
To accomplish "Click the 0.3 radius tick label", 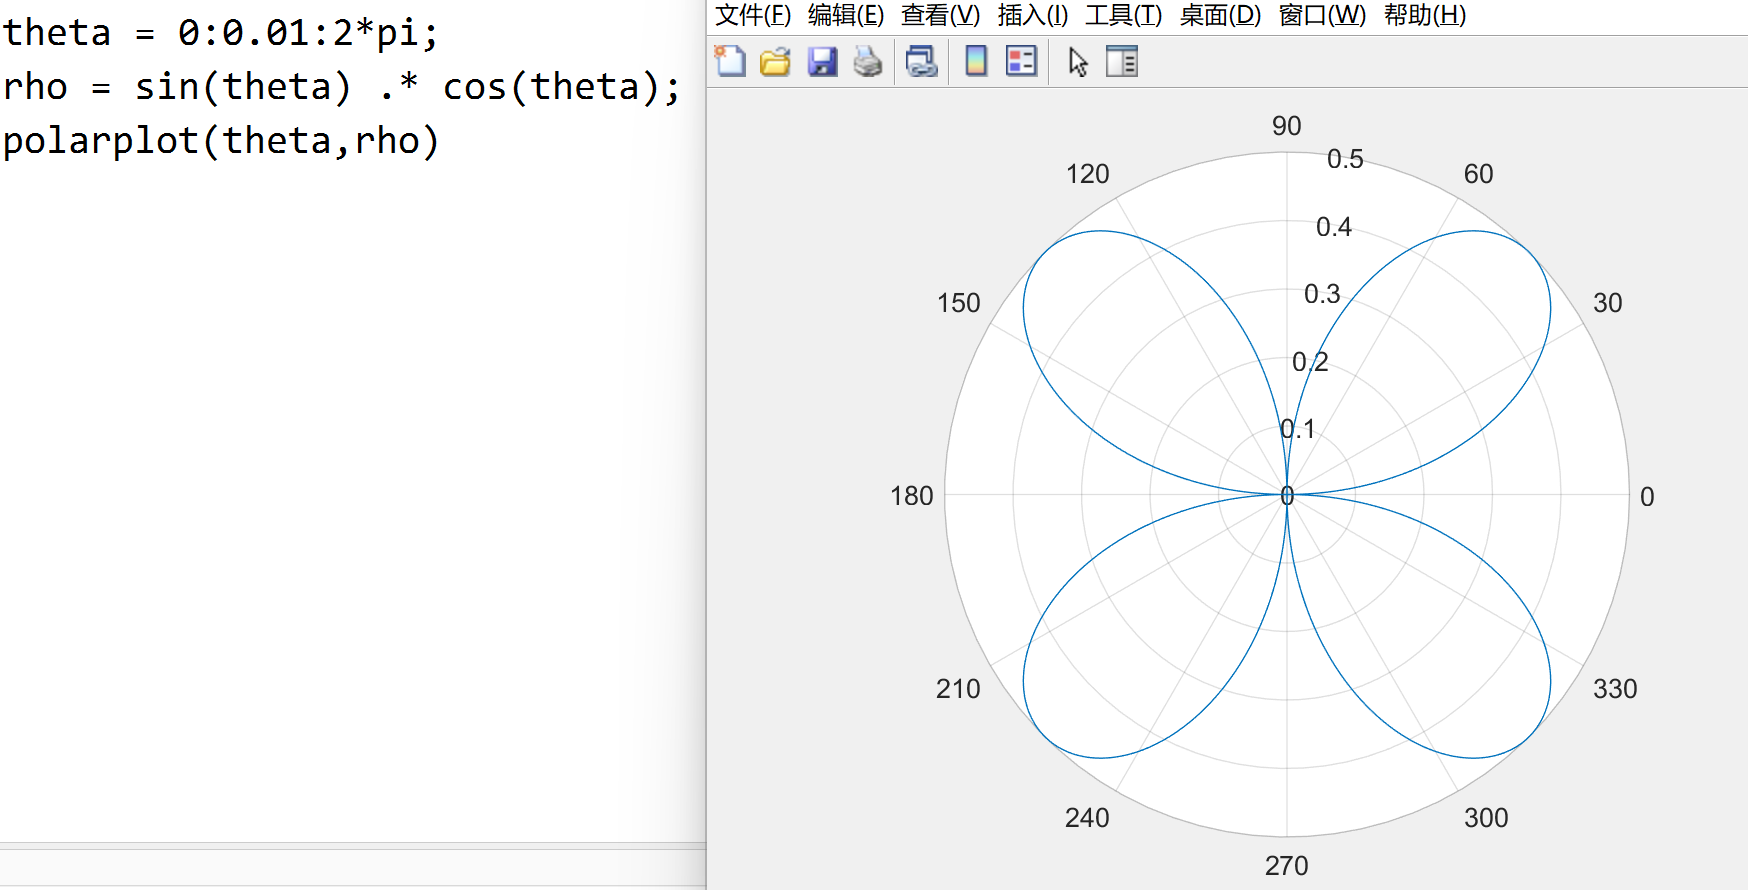I will pos(1322,294).
